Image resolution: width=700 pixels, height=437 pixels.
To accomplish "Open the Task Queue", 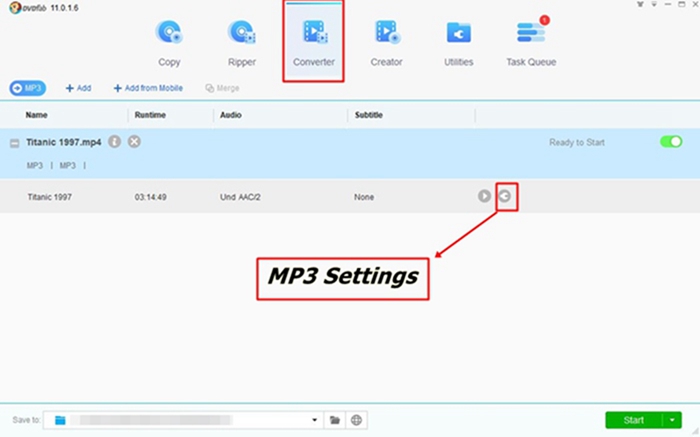I will (532, 42).
